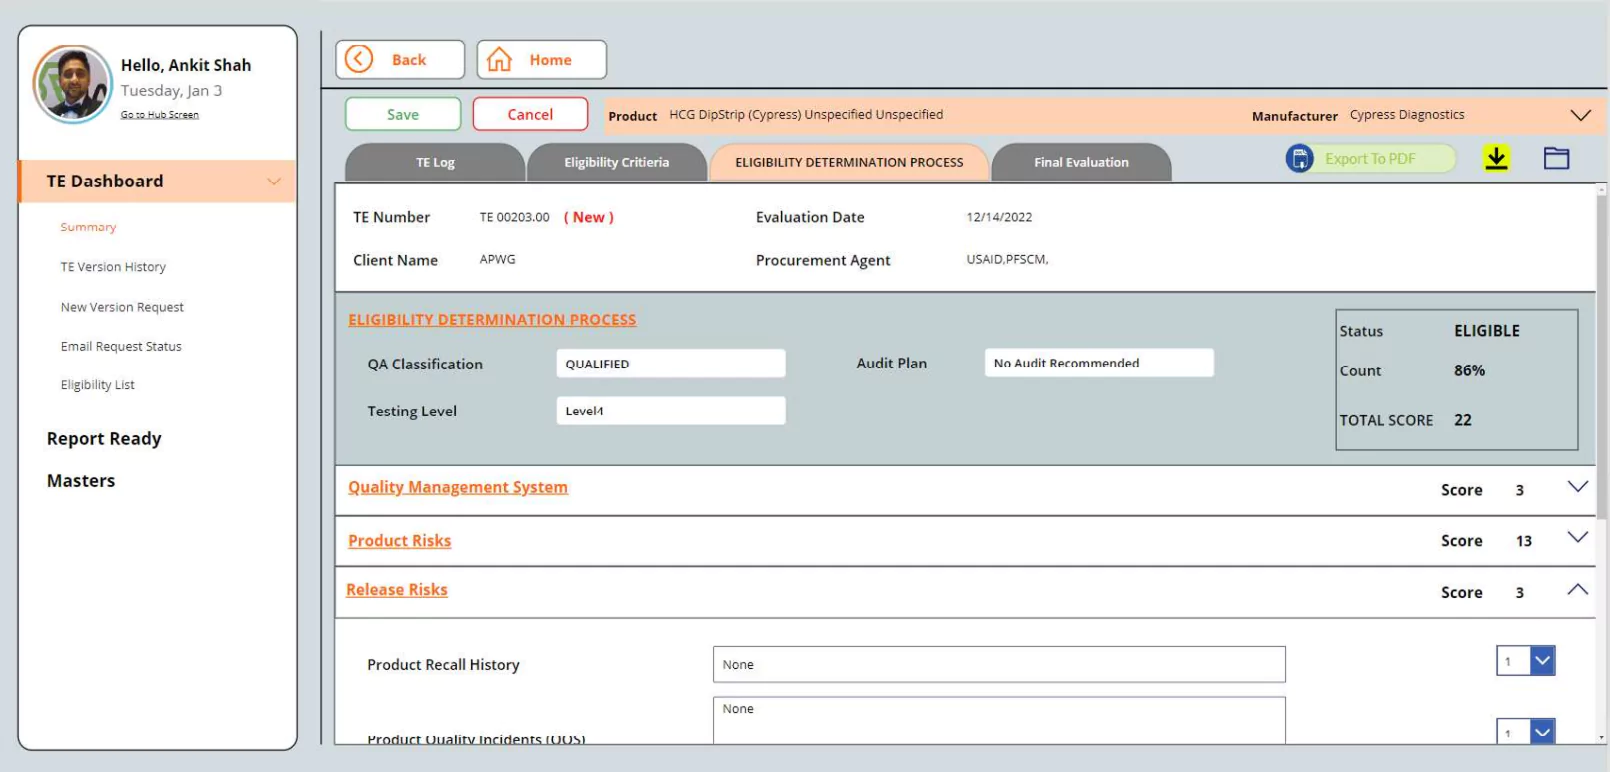Click the yellow download arrow icon
1610x772 pixels.
coord(1496,158)
